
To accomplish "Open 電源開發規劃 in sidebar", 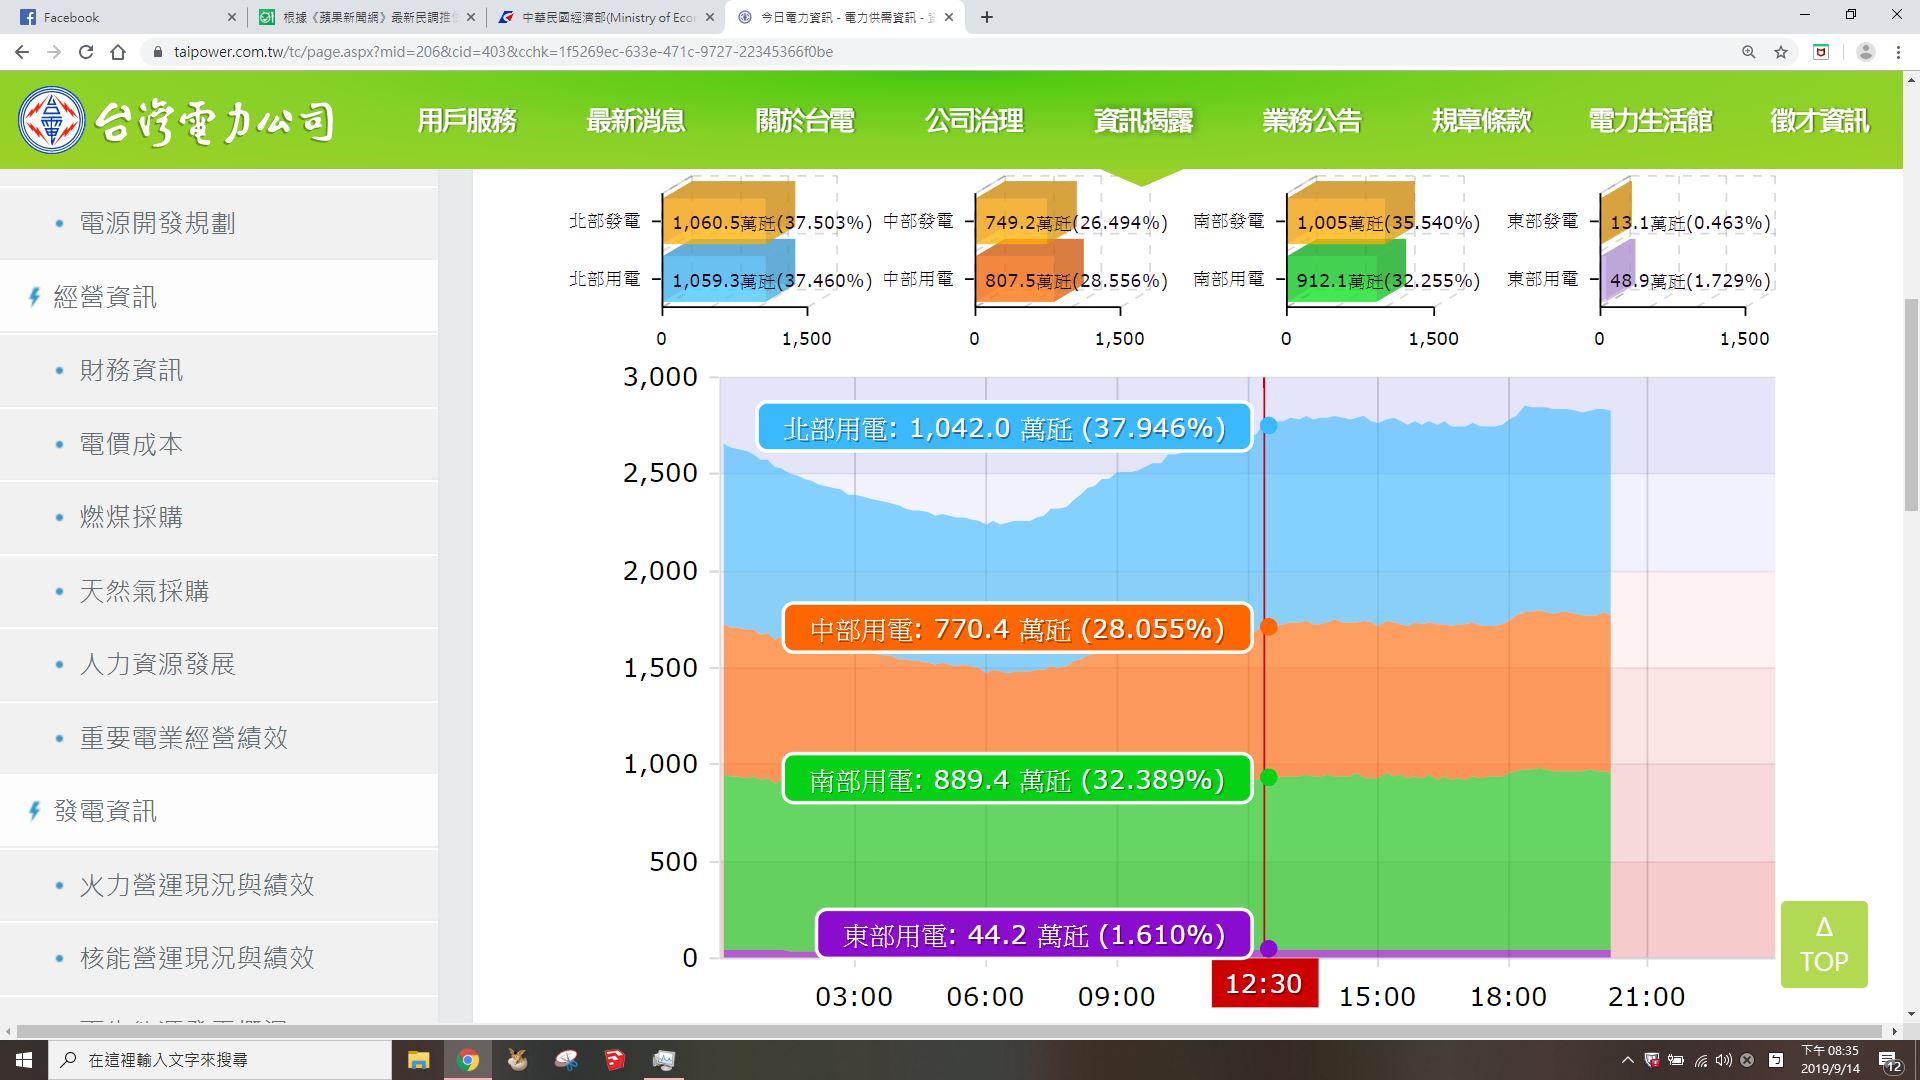I will coord(218,223).
